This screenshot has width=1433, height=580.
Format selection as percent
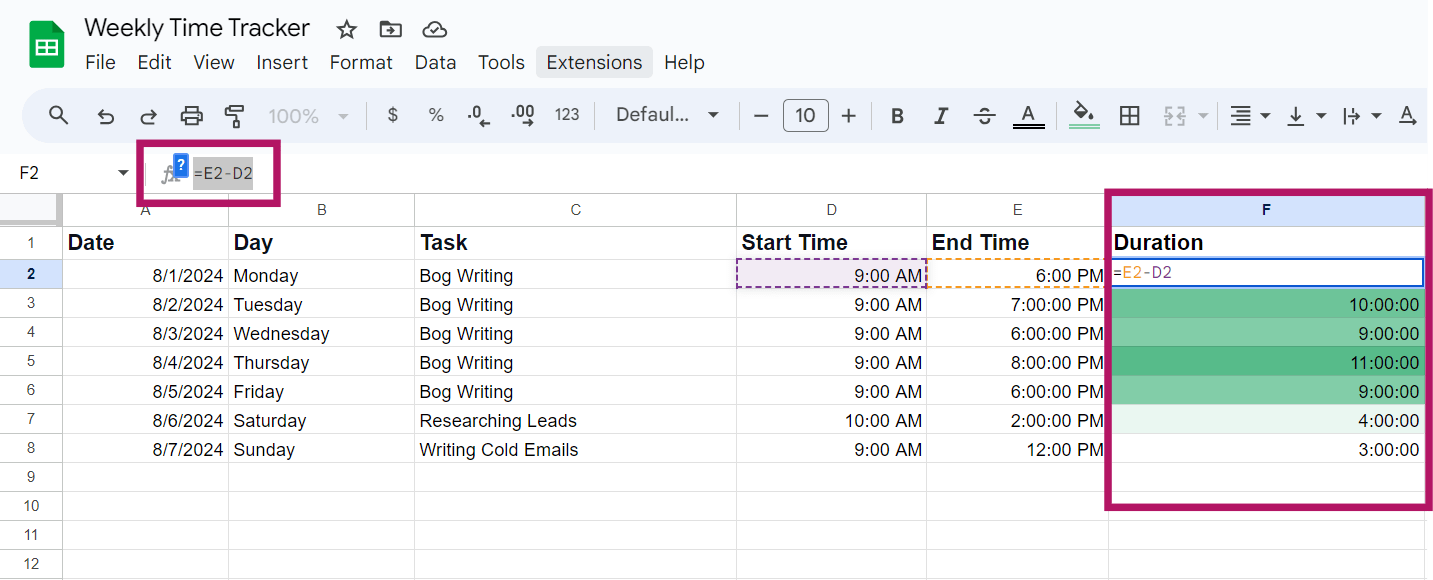pos(436,115)
